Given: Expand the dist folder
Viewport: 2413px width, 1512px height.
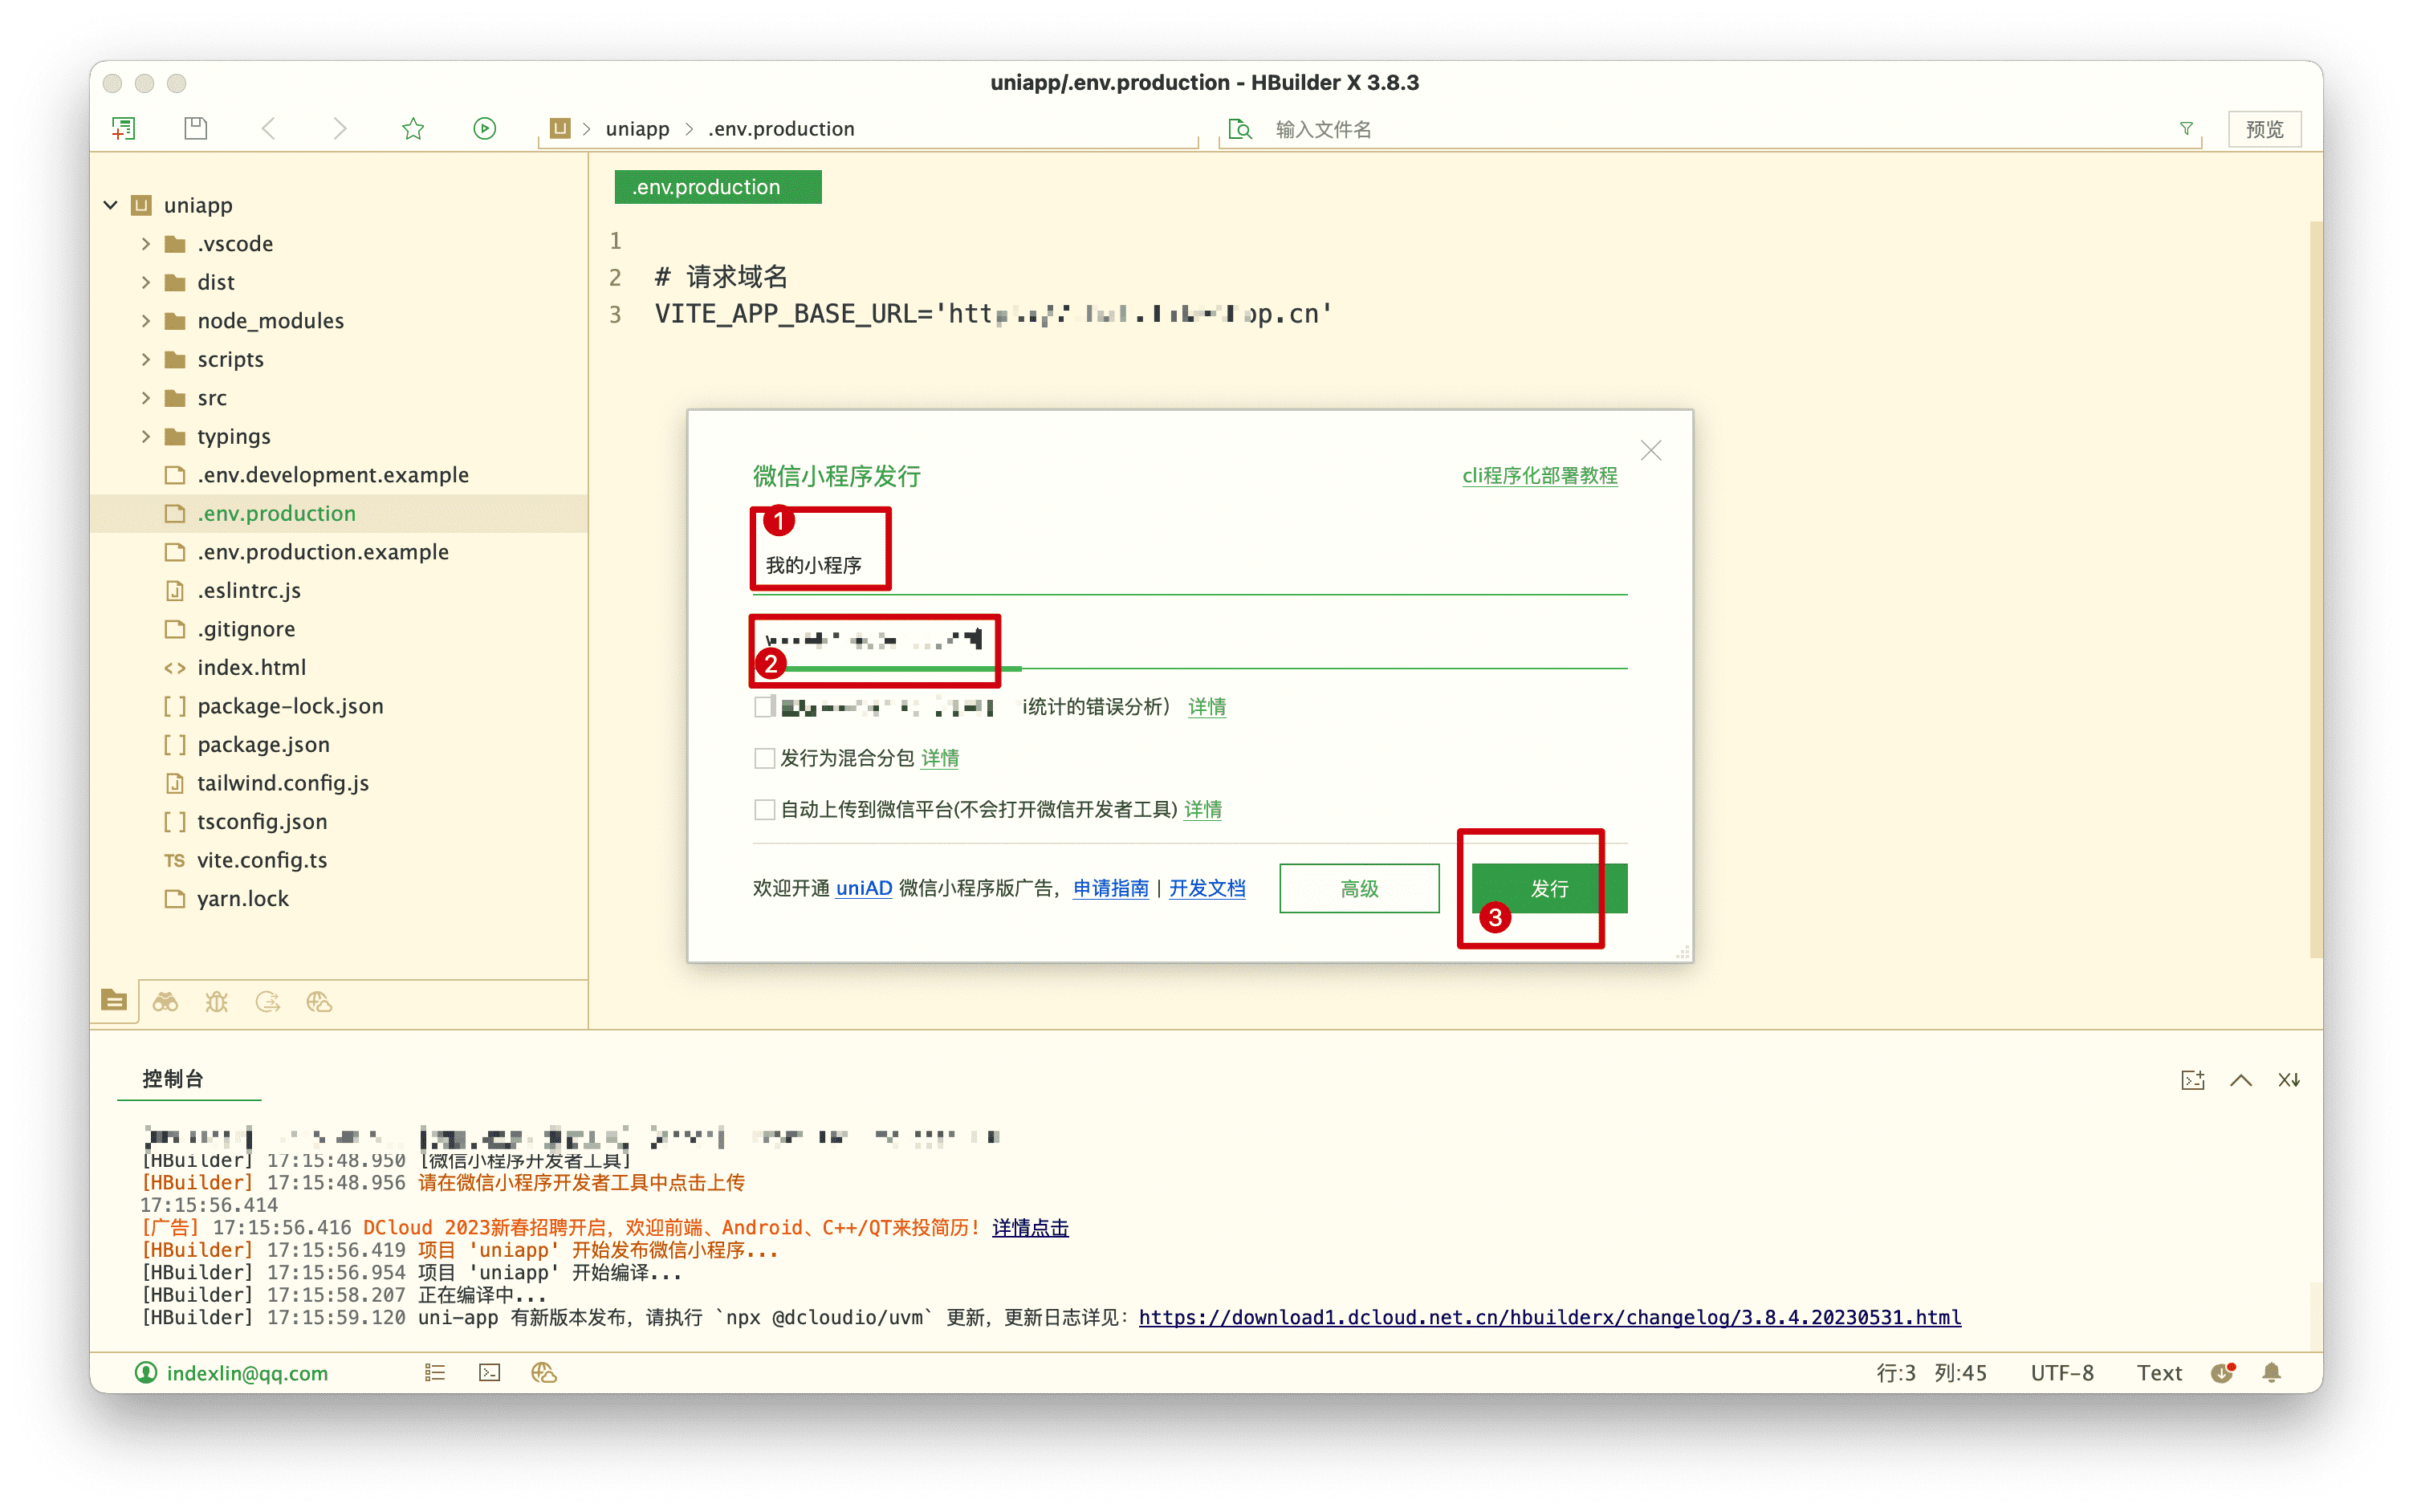Looking at the screenshot, I should [x=146, y=282].
